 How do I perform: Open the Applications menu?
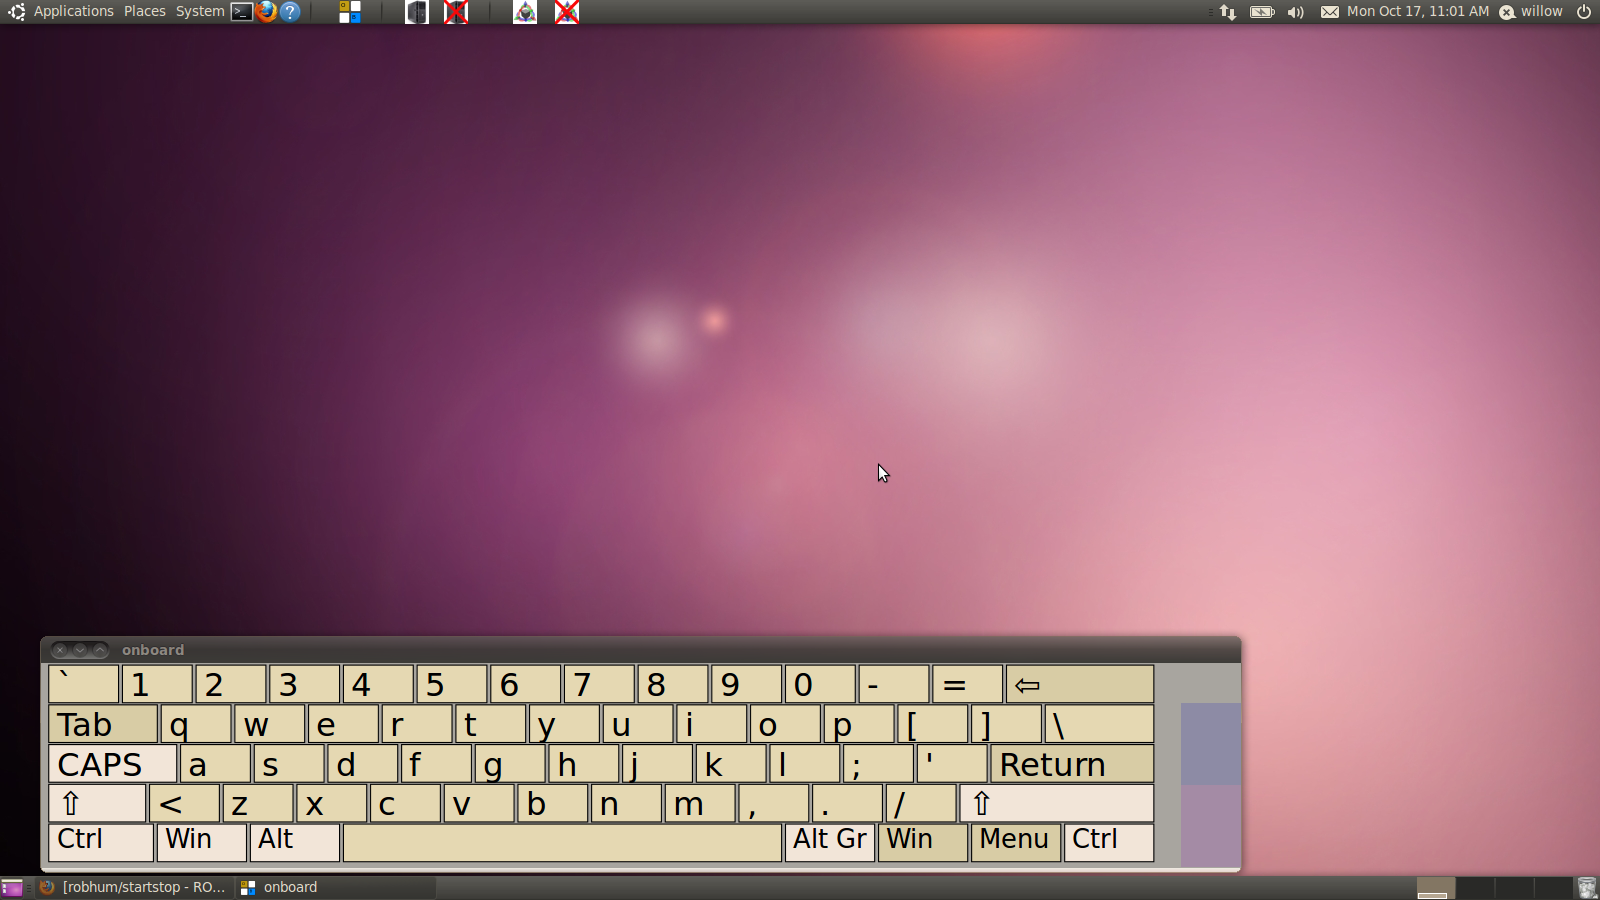[73, 12]
